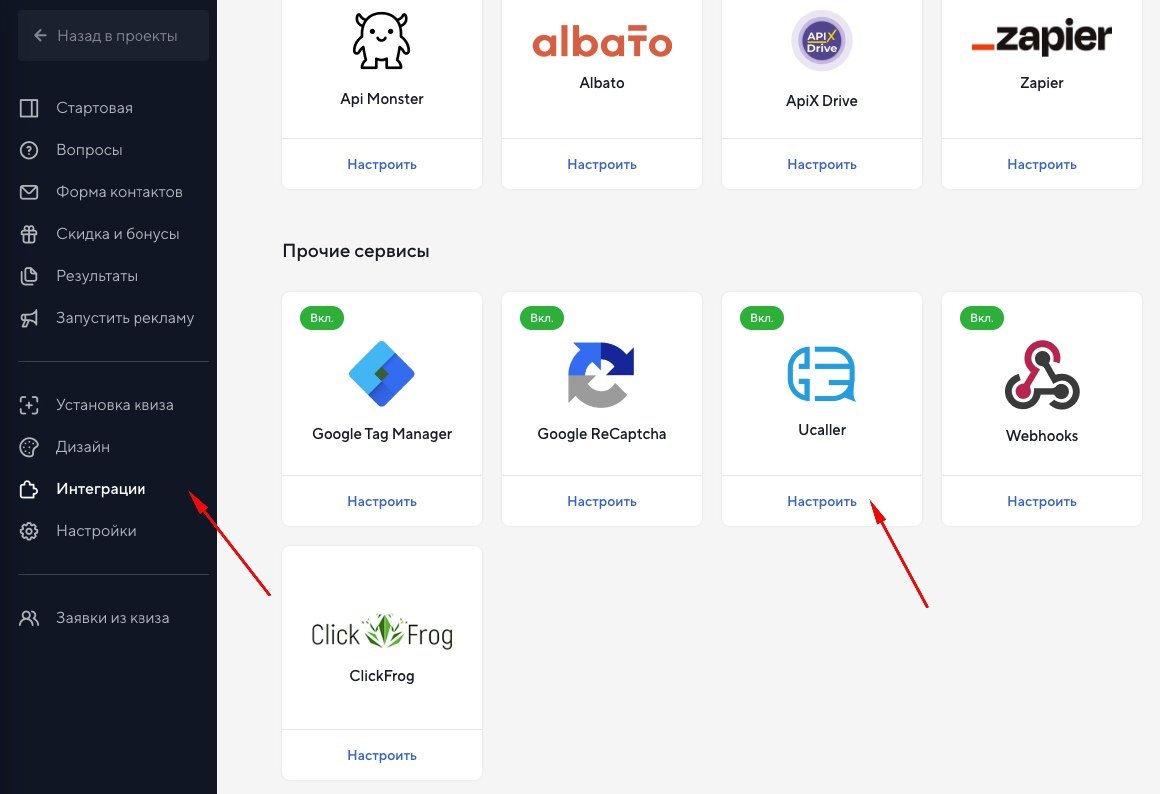
Task: Click the Прочие сервисы heading
Action: (x=356, y=252)
